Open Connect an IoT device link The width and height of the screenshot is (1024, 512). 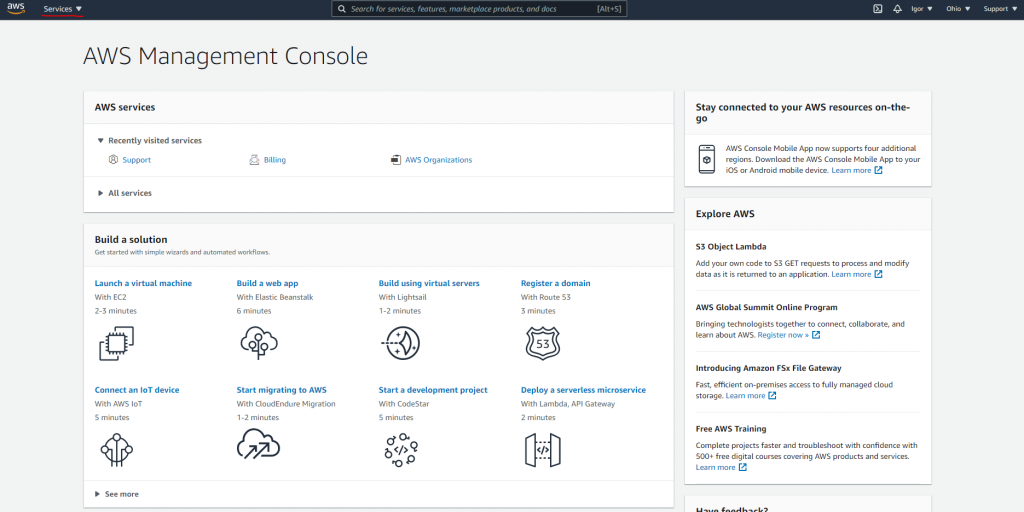(136, 390)
